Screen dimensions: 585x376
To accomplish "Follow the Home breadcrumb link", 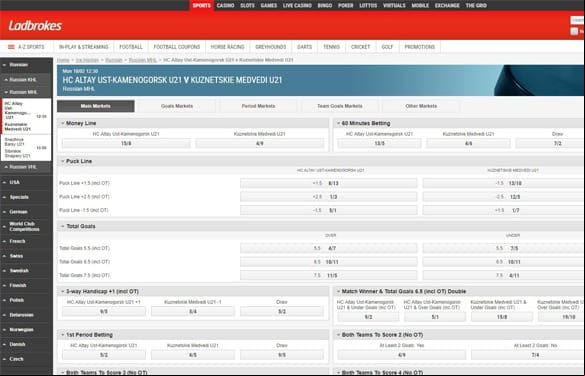I will tap(63, 60).
